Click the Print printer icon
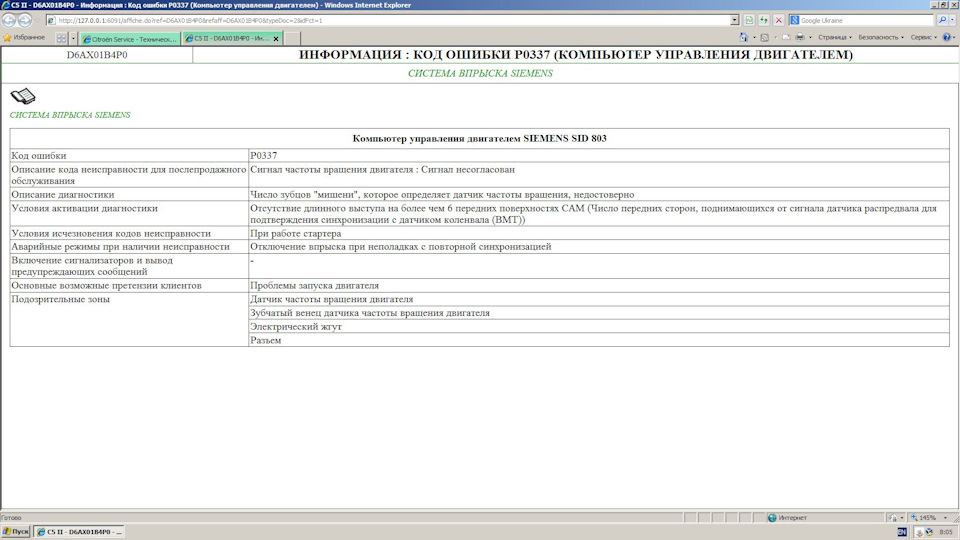Viewport: 960px width, 540px height. (800, 37)
